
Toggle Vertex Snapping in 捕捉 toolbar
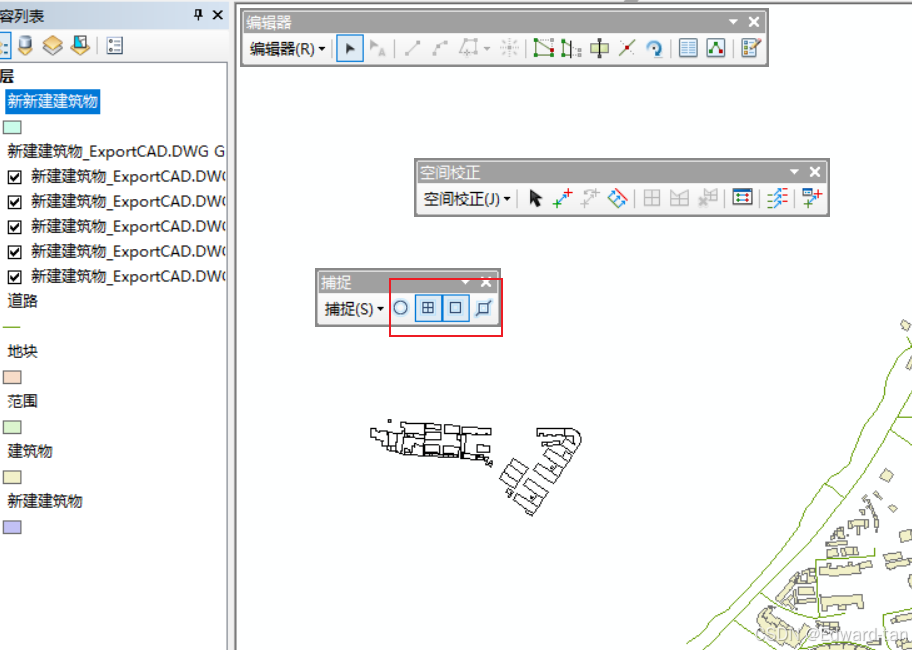click(456, 308)
